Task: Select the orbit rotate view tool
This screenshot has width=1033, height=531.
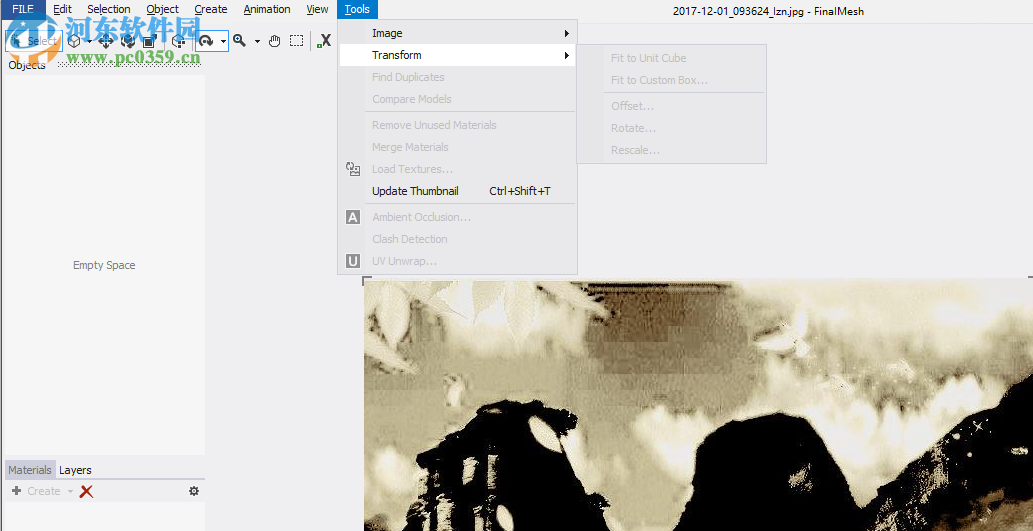Action: pos(207,41)
